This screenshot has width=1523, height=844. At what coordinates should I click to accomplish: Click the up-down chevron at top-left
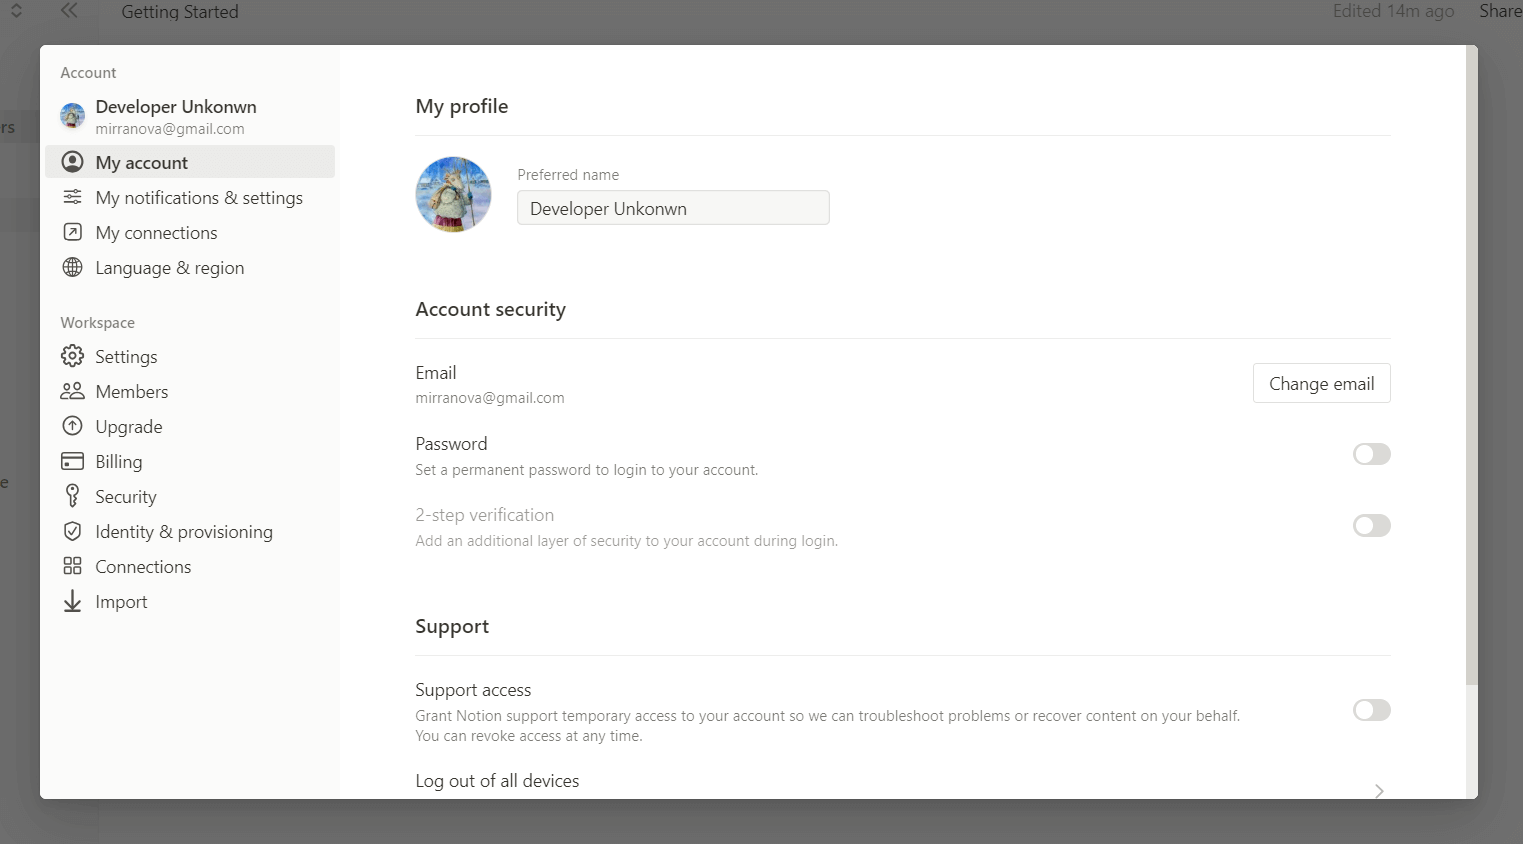(16, 11)
